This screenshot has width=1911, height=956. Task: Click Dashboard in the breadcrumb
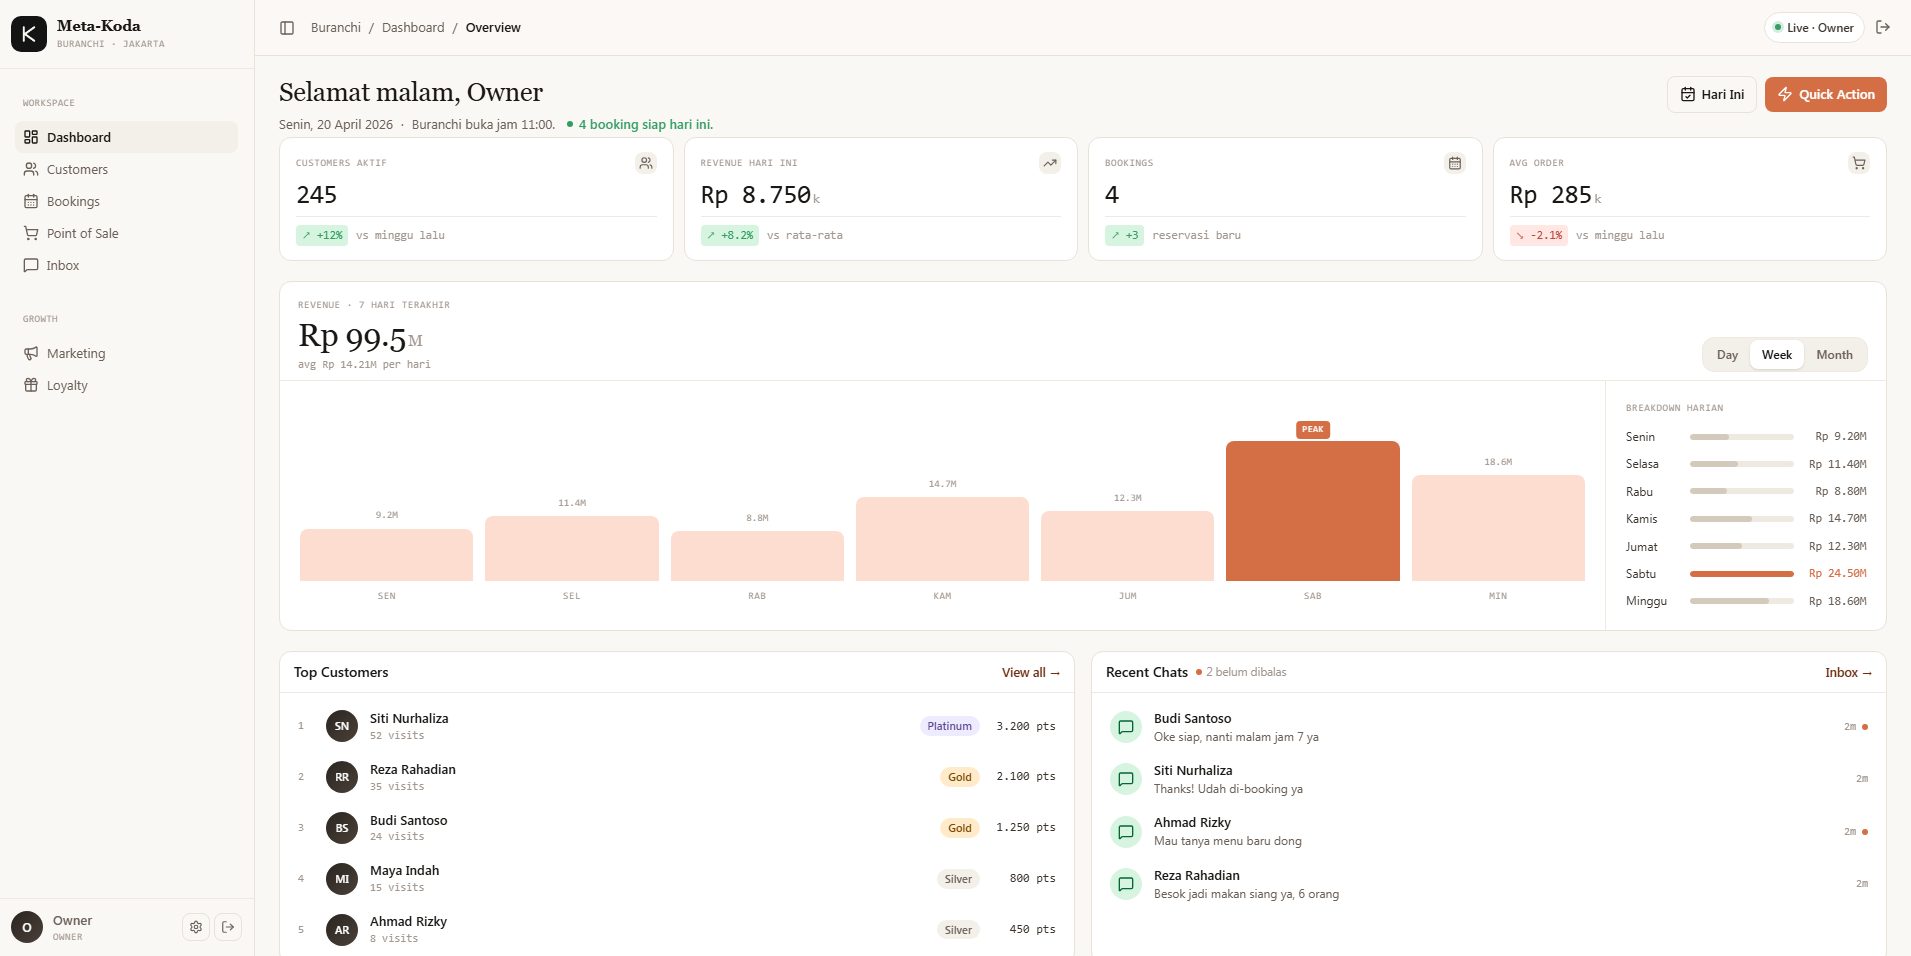413,28
